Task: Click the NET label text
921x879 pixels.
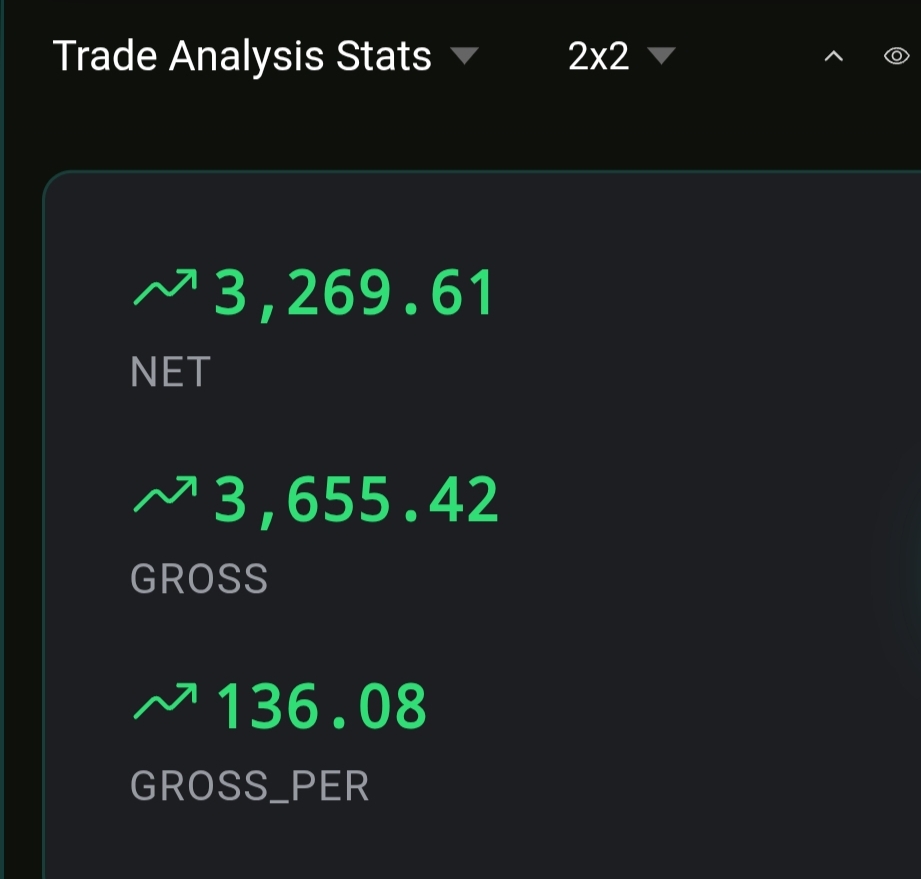Action: pos(170,372)
